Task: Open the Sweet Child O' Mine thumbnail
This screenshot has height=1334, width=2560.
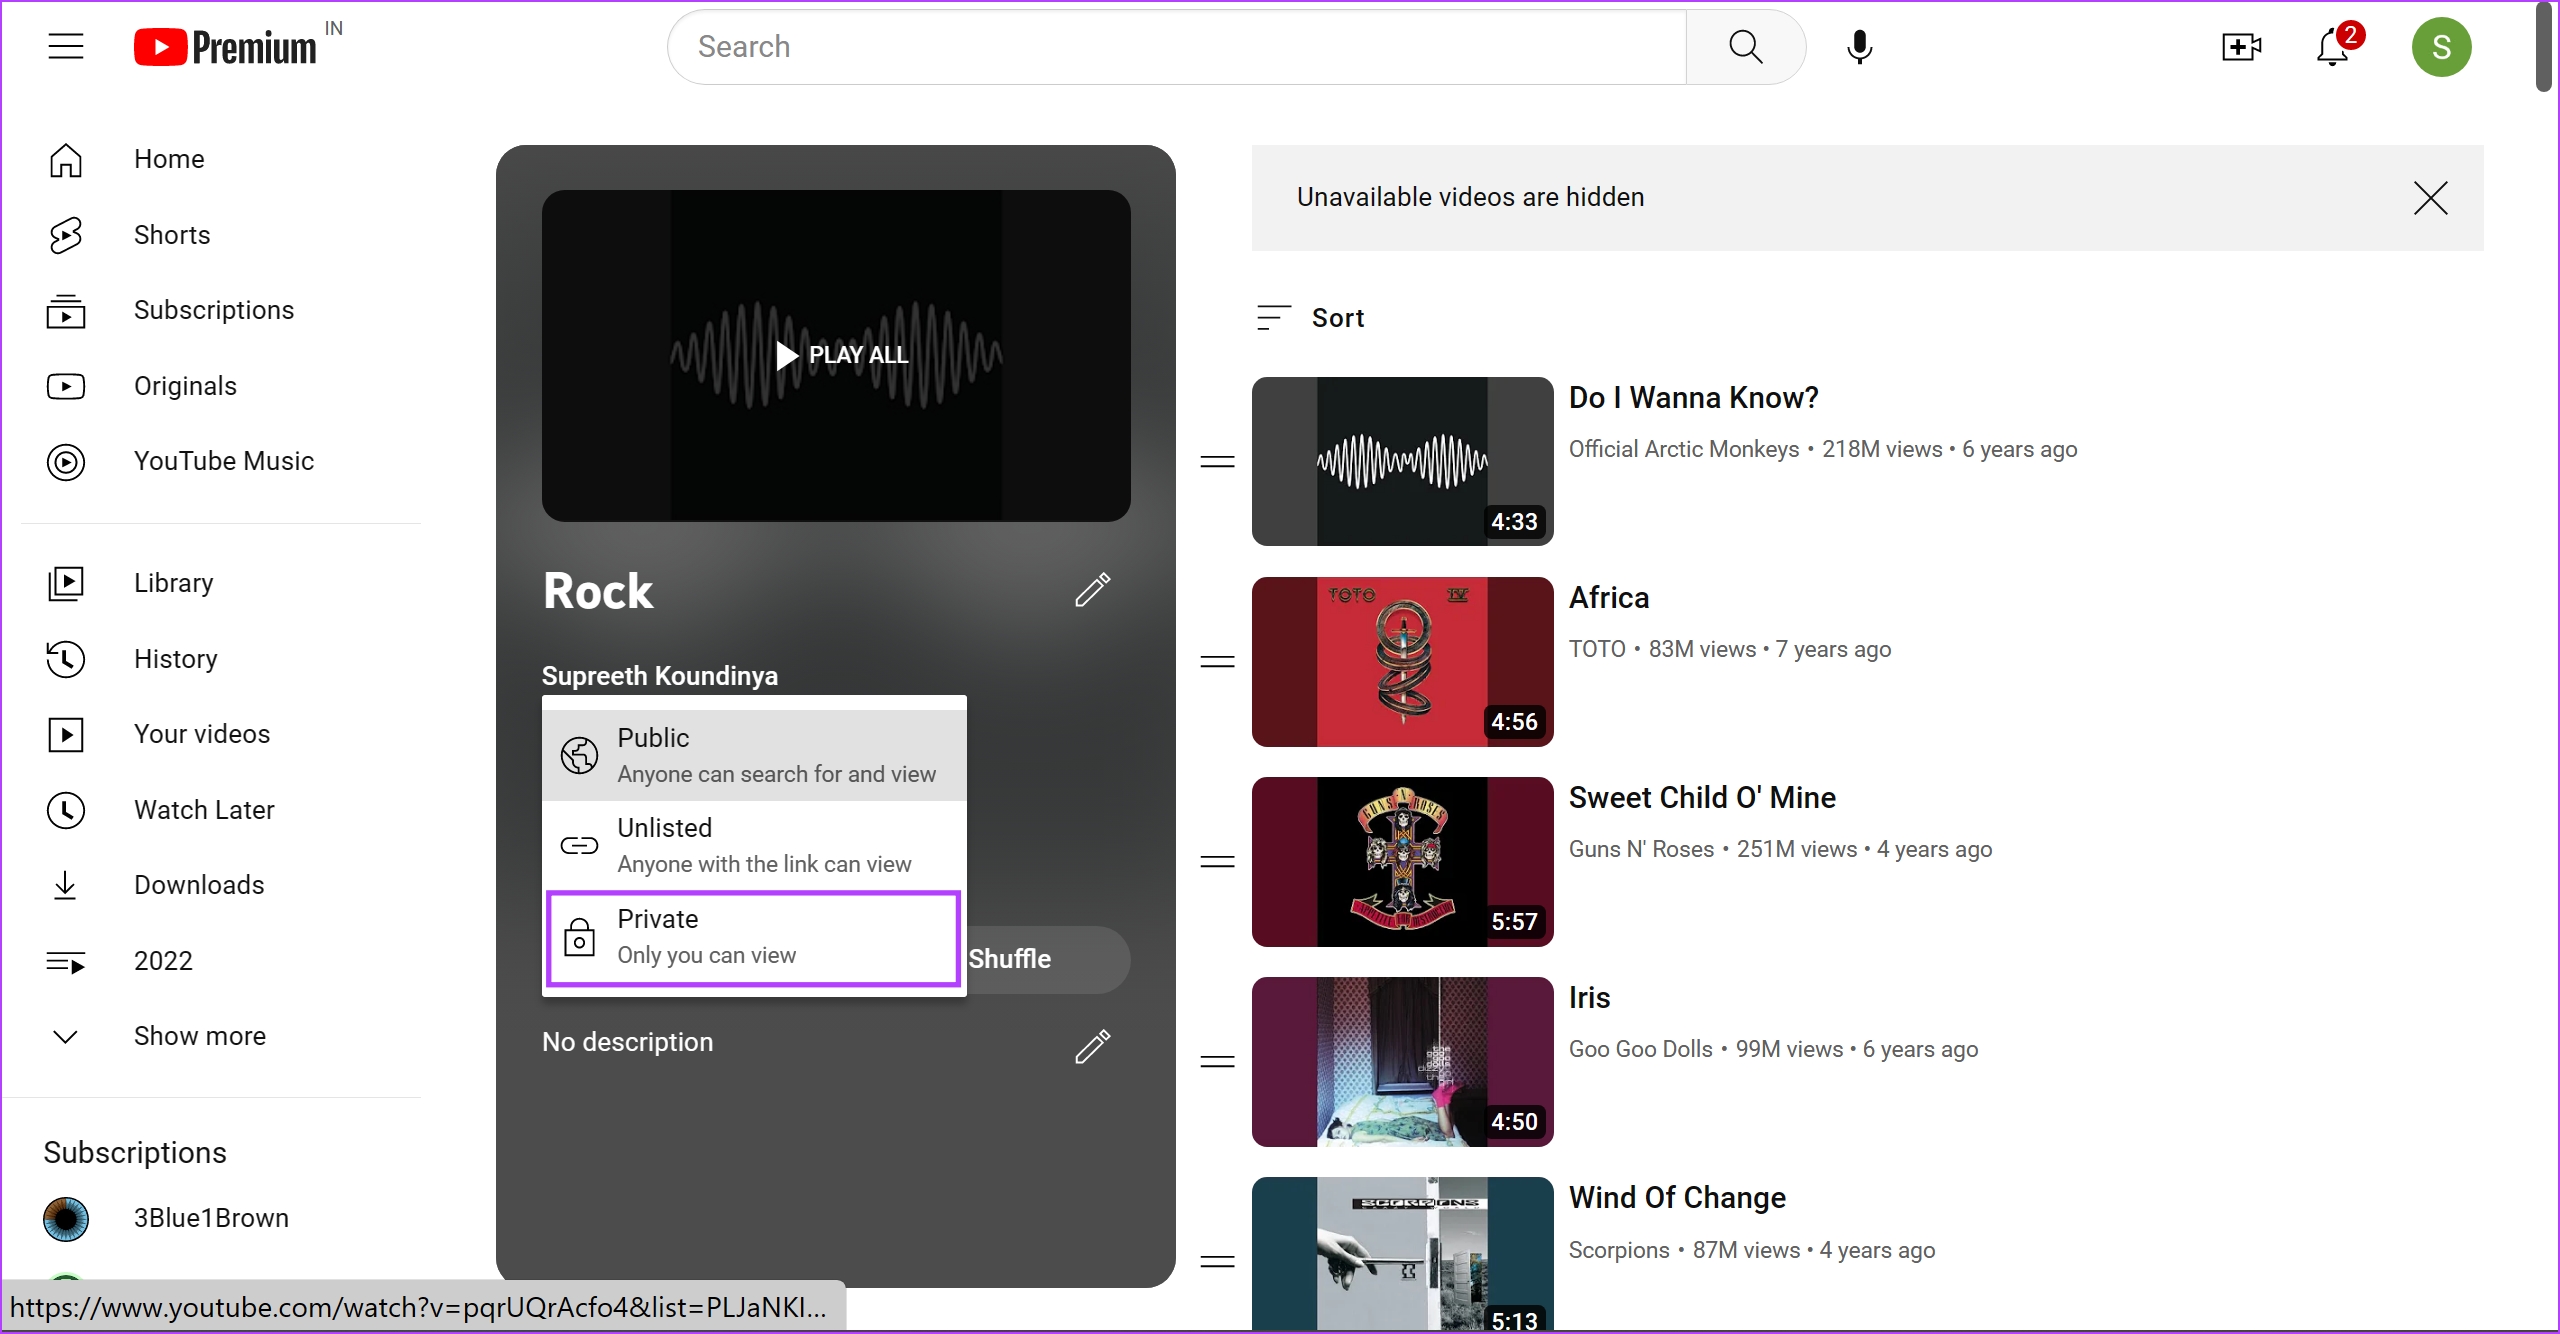Action: click(x=1402, y=862)
